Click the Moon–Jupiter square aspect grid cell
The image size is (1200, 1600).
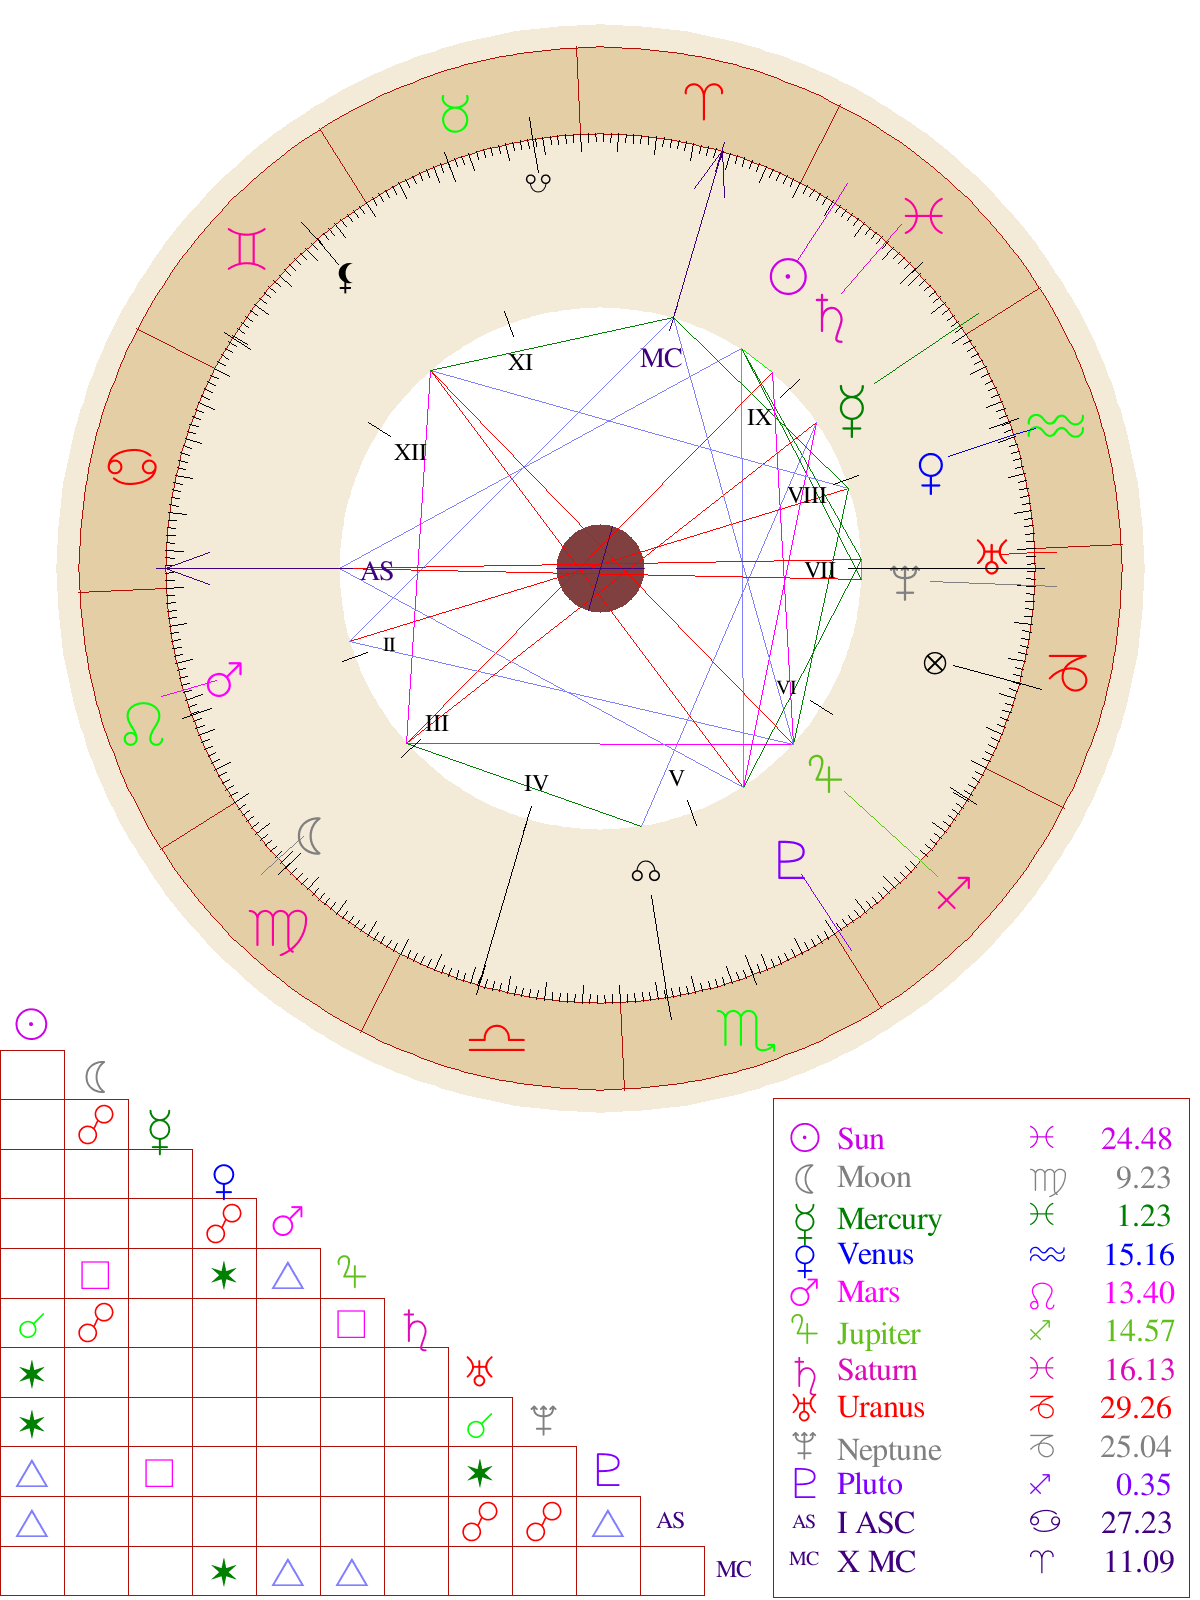pos(96,1274)
